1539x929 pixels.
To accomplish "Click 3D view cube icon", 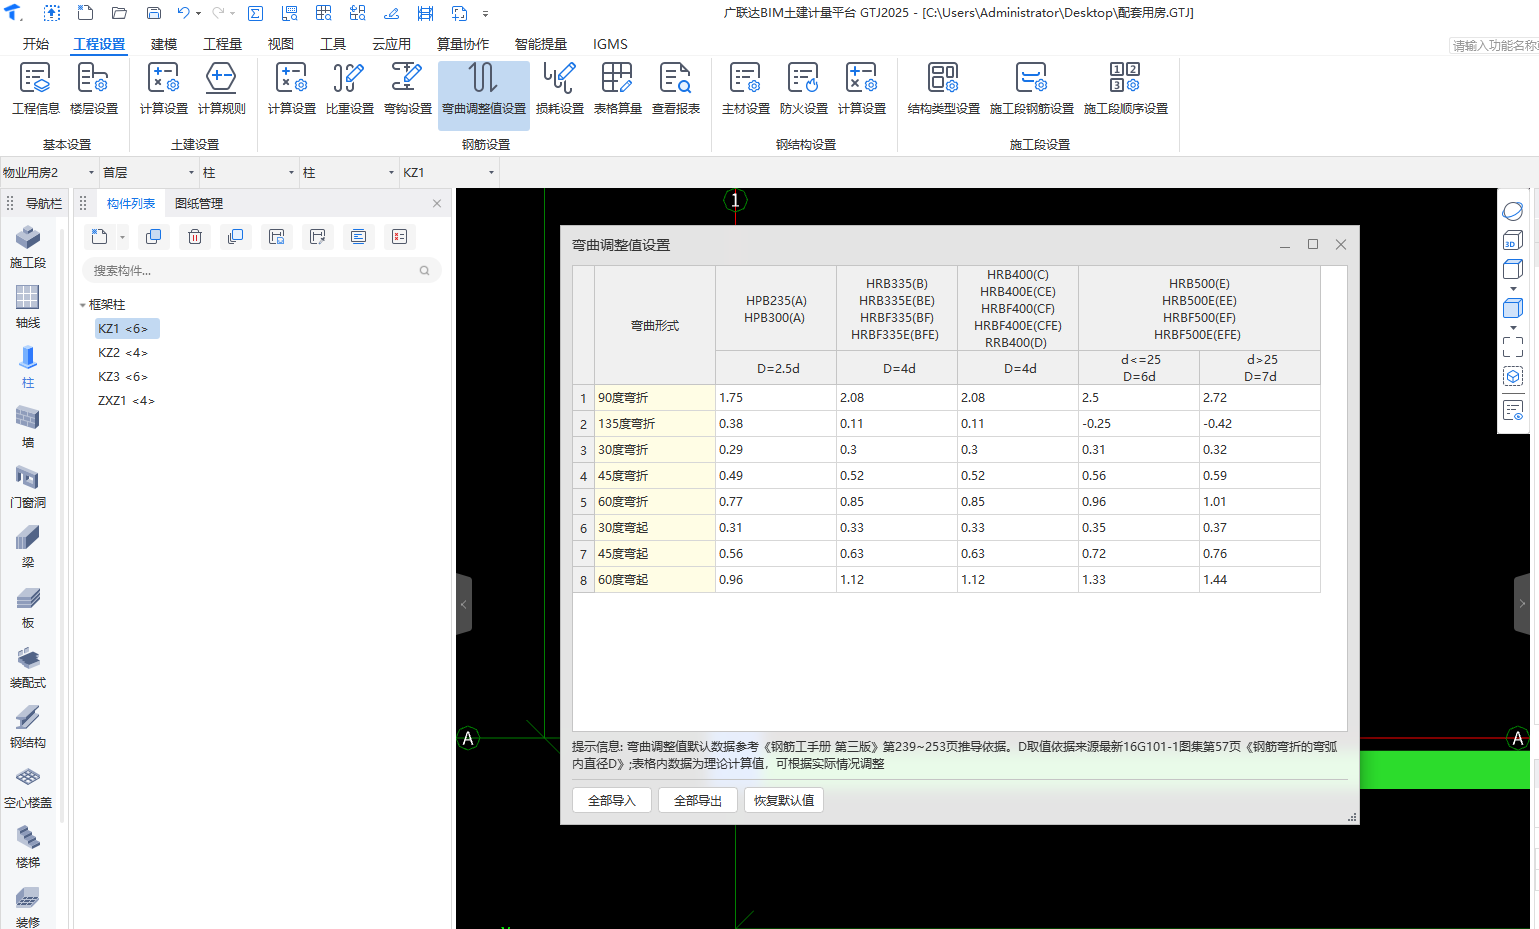I will pyautogui.click(x=1513, y=241).
